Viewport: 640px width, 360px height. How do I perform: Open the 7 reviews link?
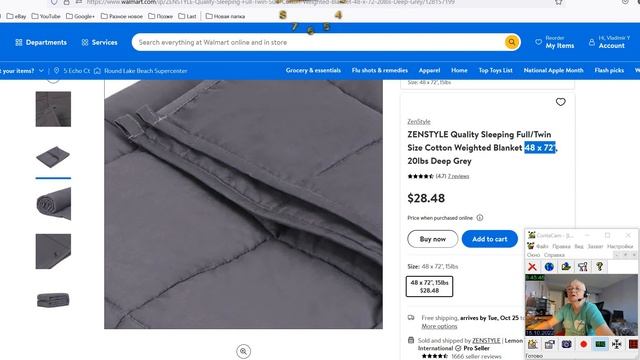point(458,176)
